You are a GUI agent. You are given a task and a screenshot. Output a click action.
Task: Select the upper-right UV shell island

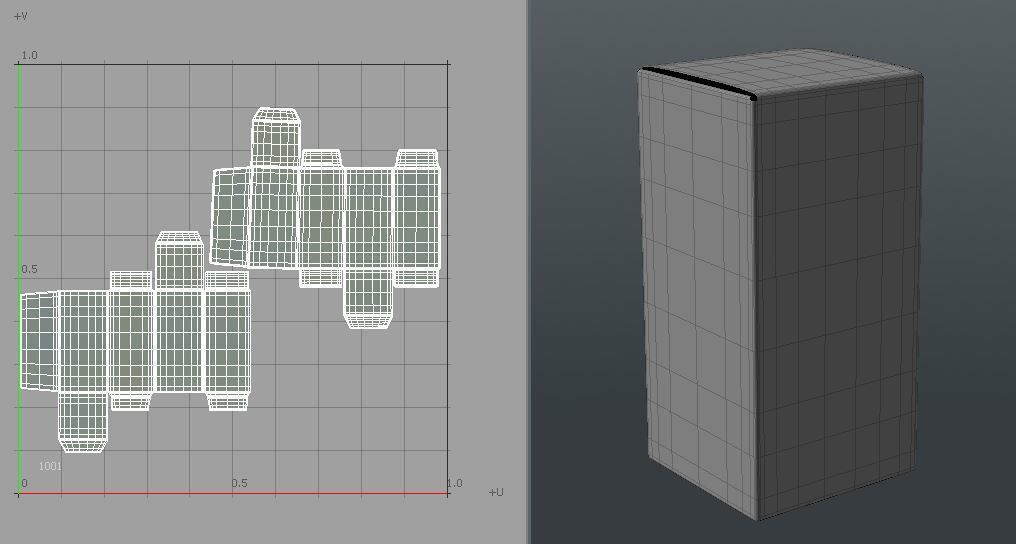(326, 218)
